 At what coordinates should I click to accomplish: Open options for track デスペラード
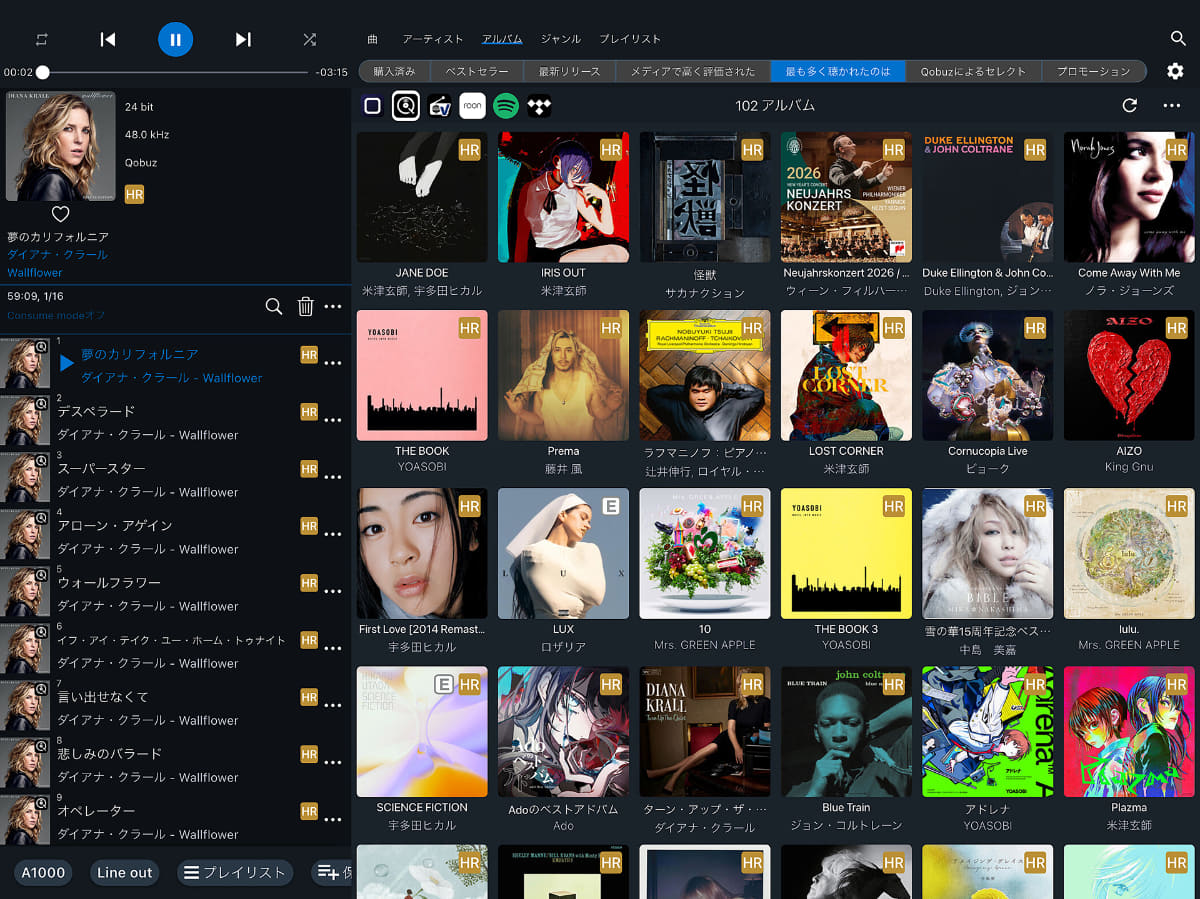point(334,421)
